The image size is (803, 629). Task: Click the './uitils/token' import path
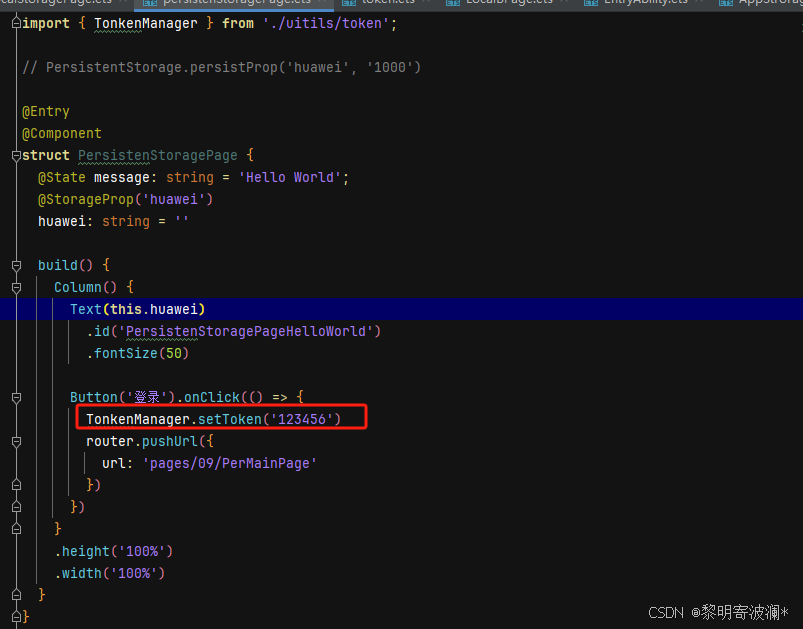(x=326, y=24)
